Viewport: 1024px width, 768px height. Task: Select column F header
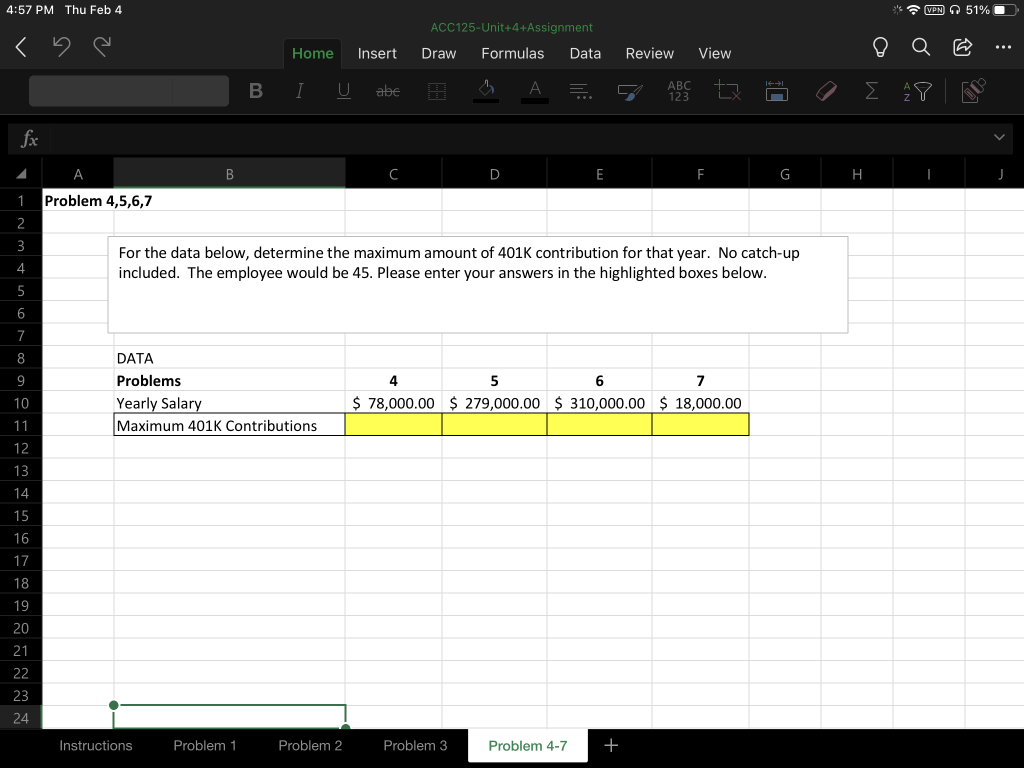[x=700, y=174]
